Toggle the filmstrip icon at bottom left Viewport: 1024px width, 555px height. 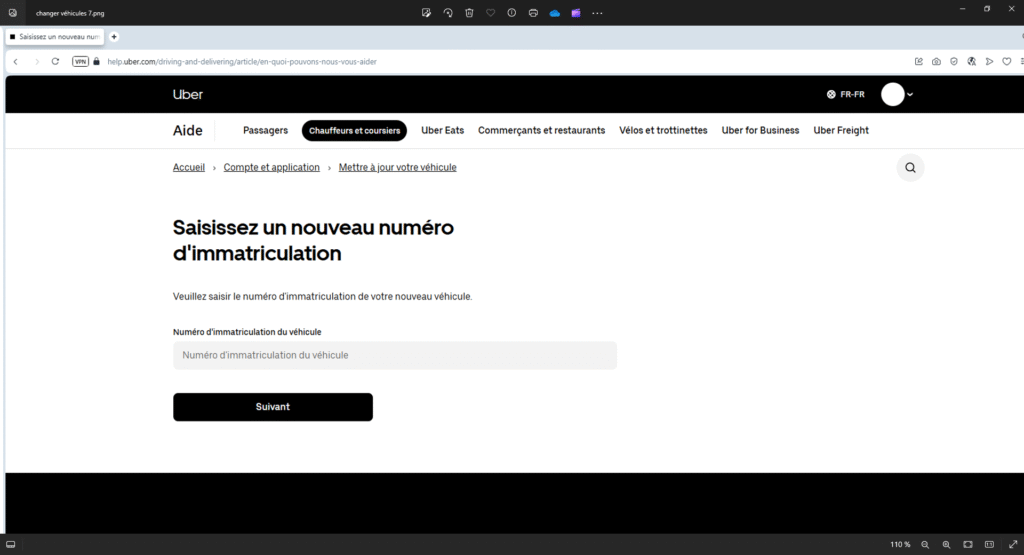point(10,544)
